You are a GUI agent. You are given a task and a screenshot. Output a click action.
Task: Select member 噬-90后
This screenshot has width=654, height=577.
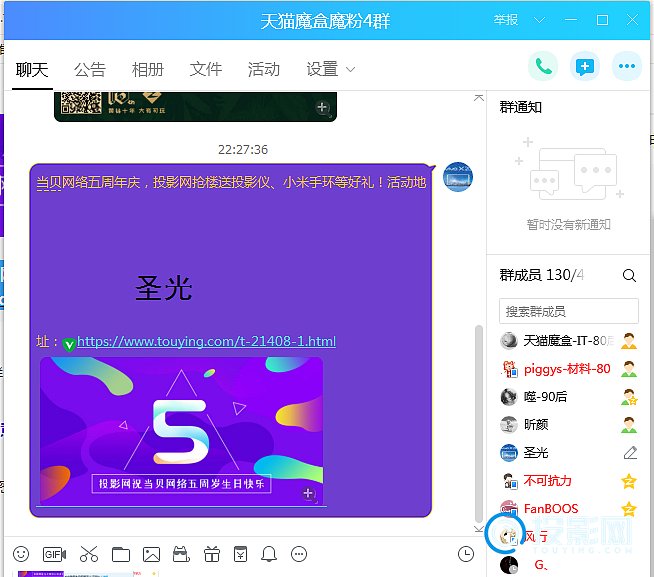click(568, 397)
